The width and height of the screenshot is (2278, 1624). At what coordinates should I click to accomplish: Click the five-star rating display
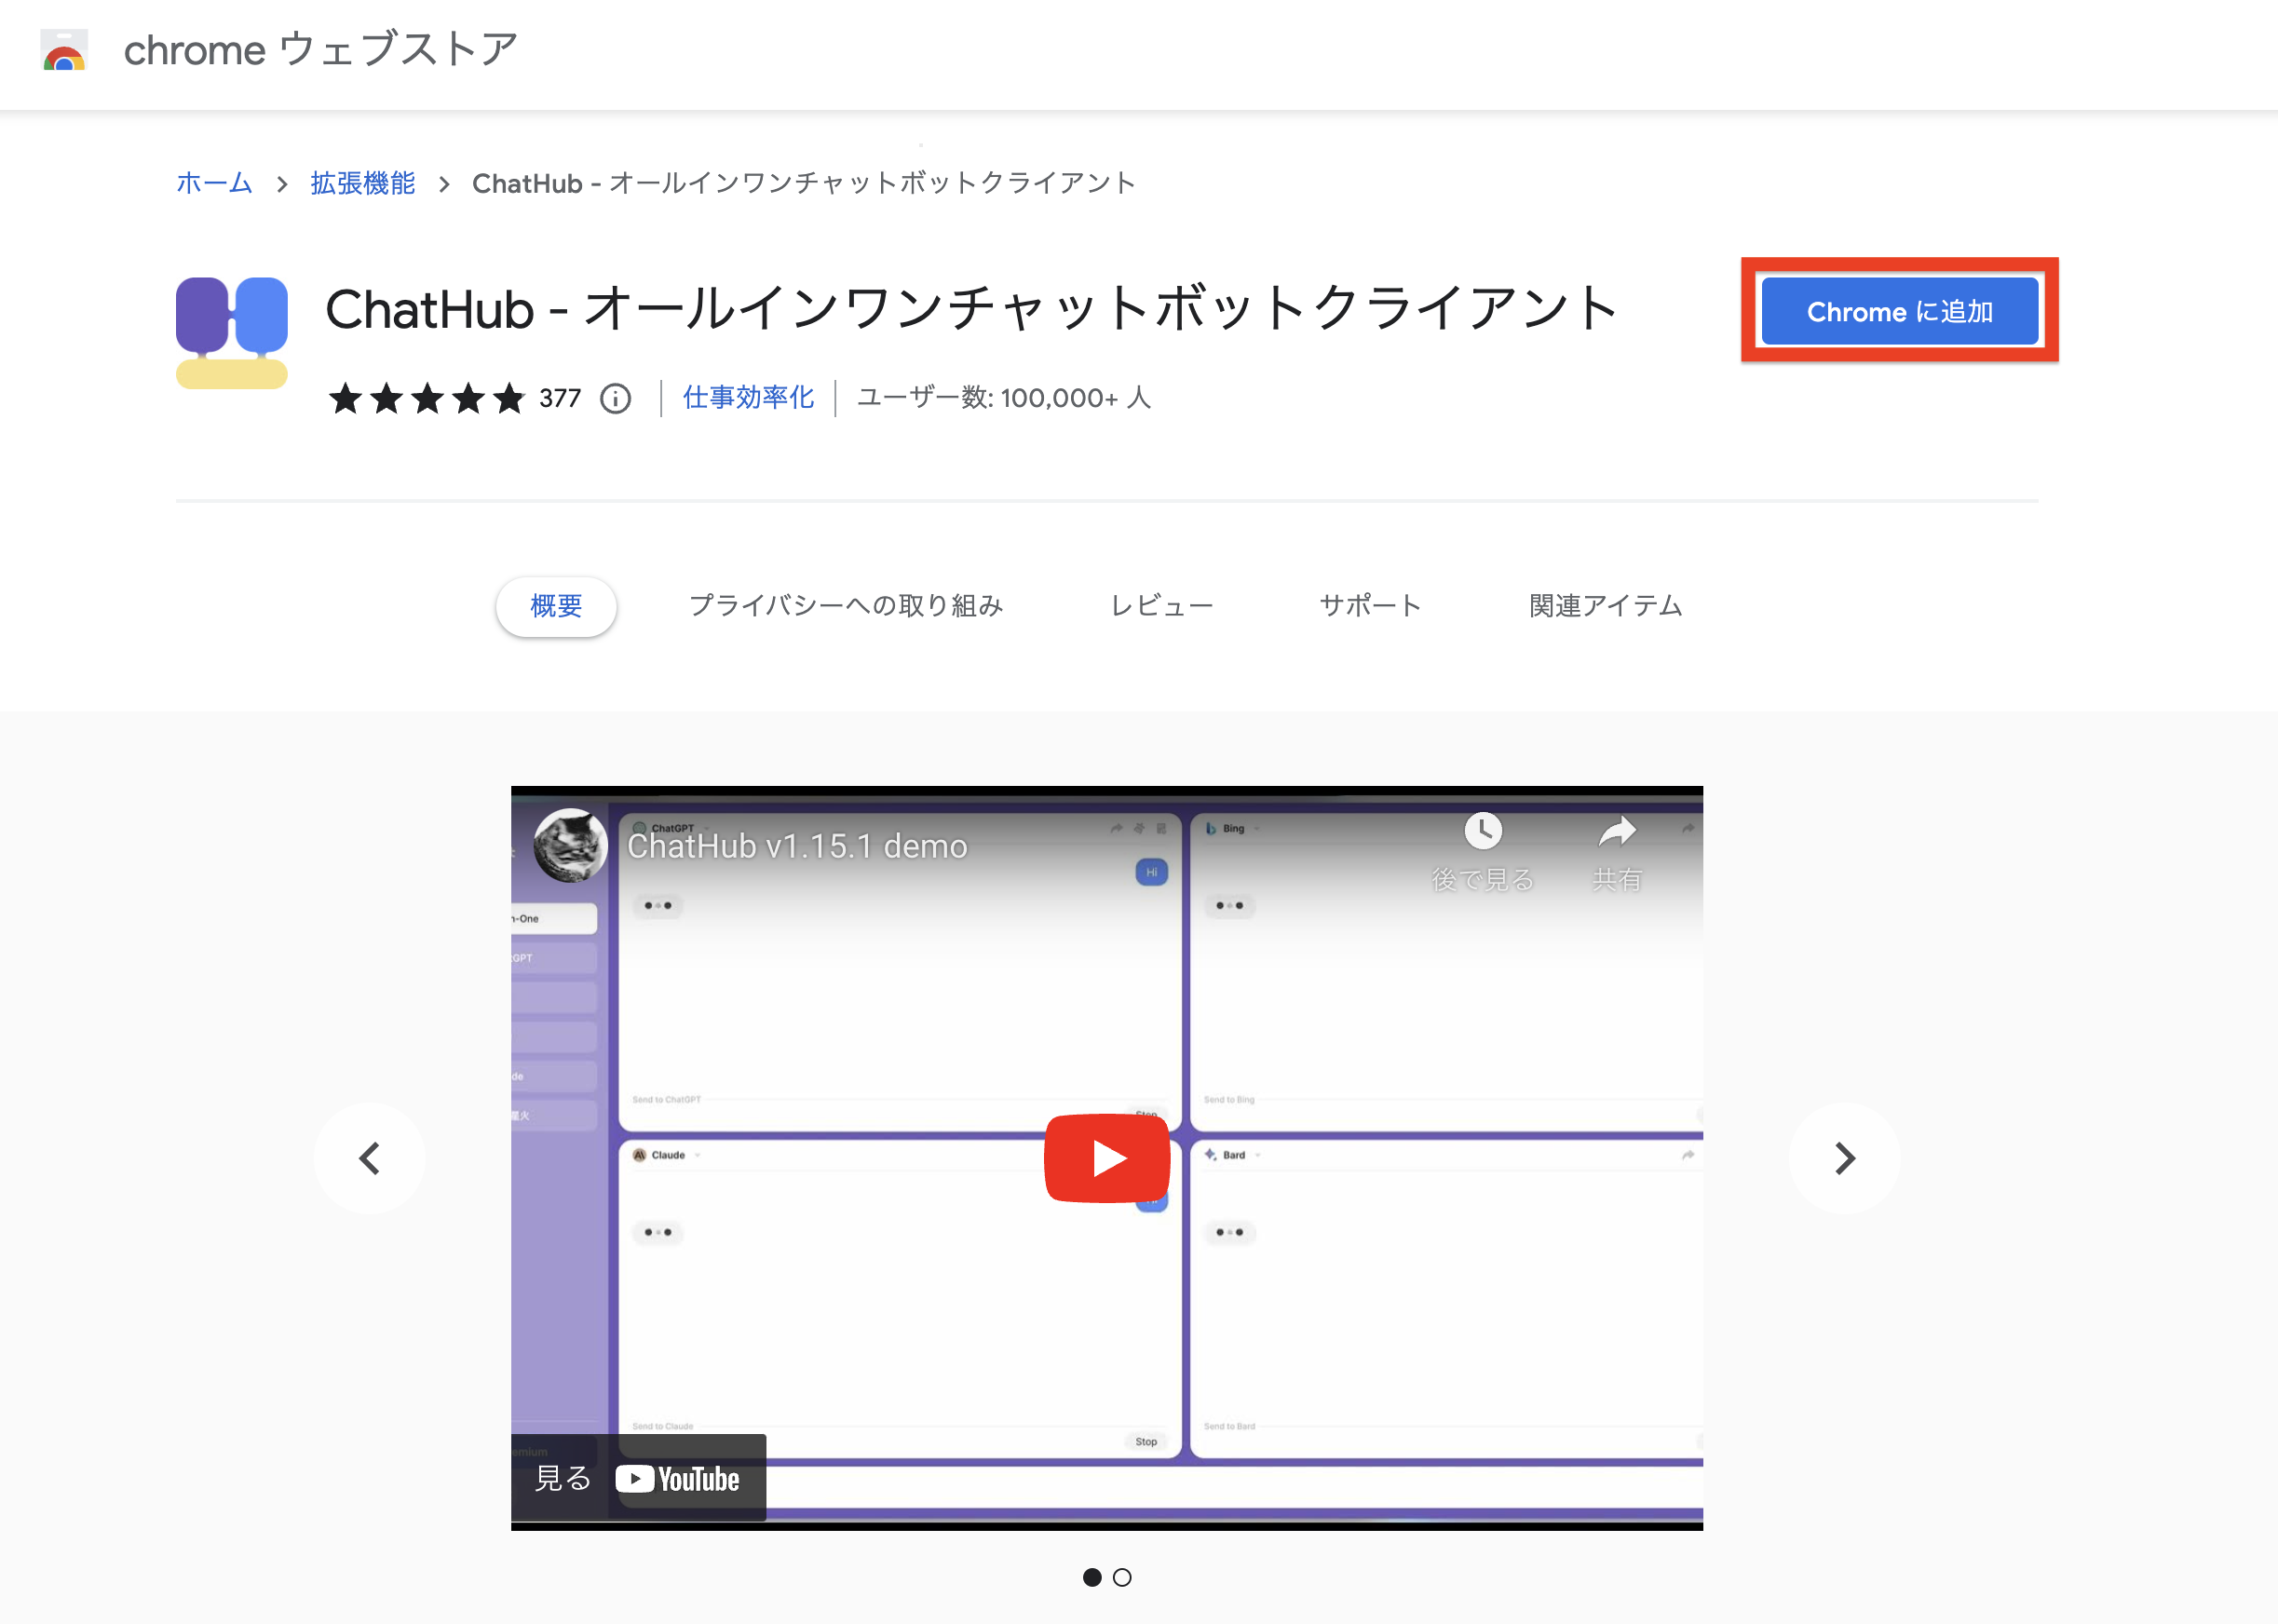point(427,398)
